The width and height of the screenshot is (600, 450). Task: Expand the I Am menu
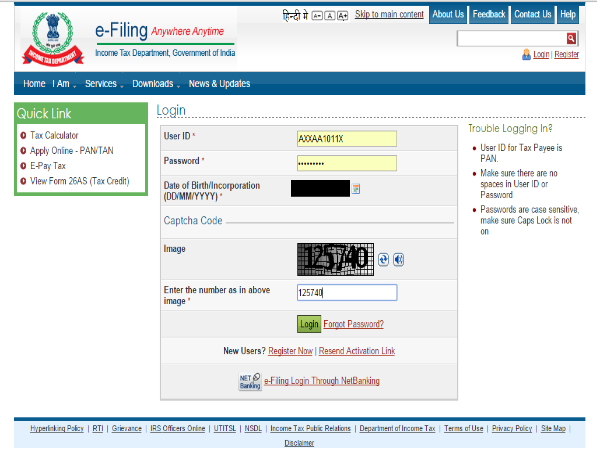(x=63, y=84)
